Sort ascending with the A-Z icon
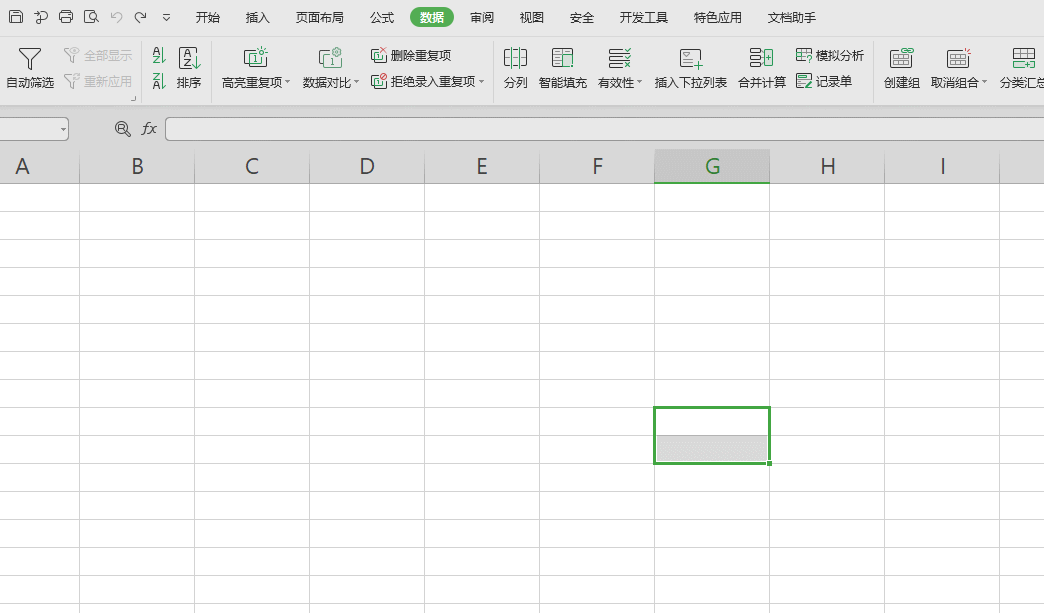The image size is (1044, 613). [158, 55]
